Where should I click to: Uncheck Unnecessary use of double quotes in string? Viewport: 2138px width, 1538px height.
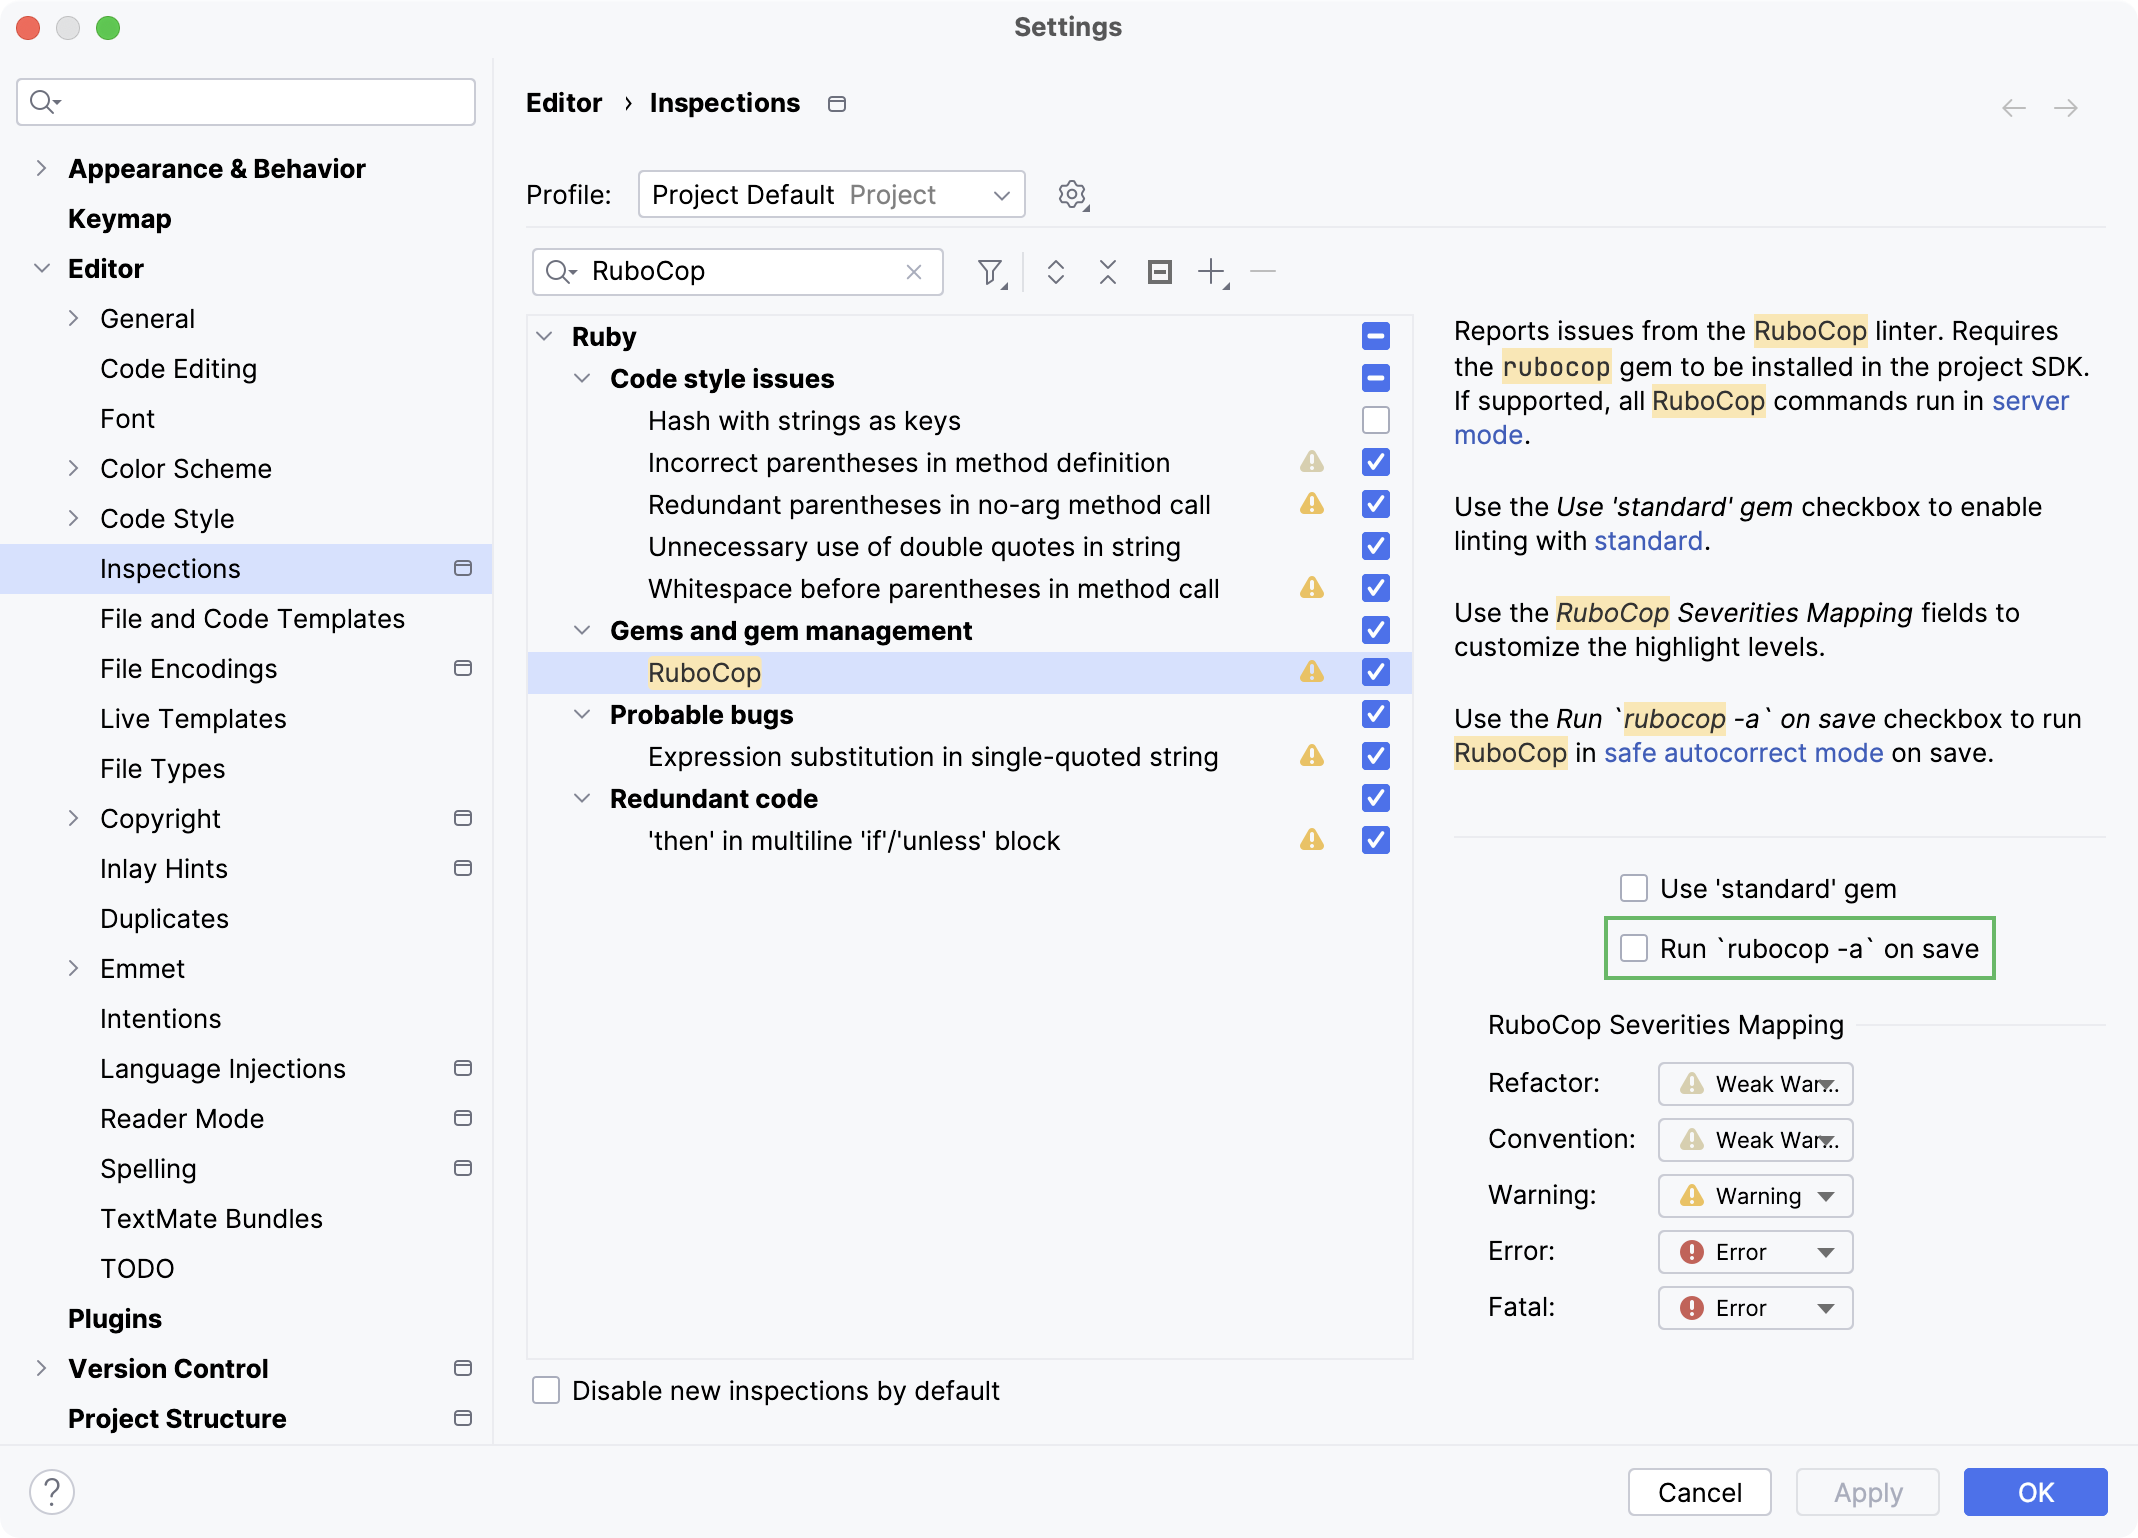click(x=1375, y=546)
